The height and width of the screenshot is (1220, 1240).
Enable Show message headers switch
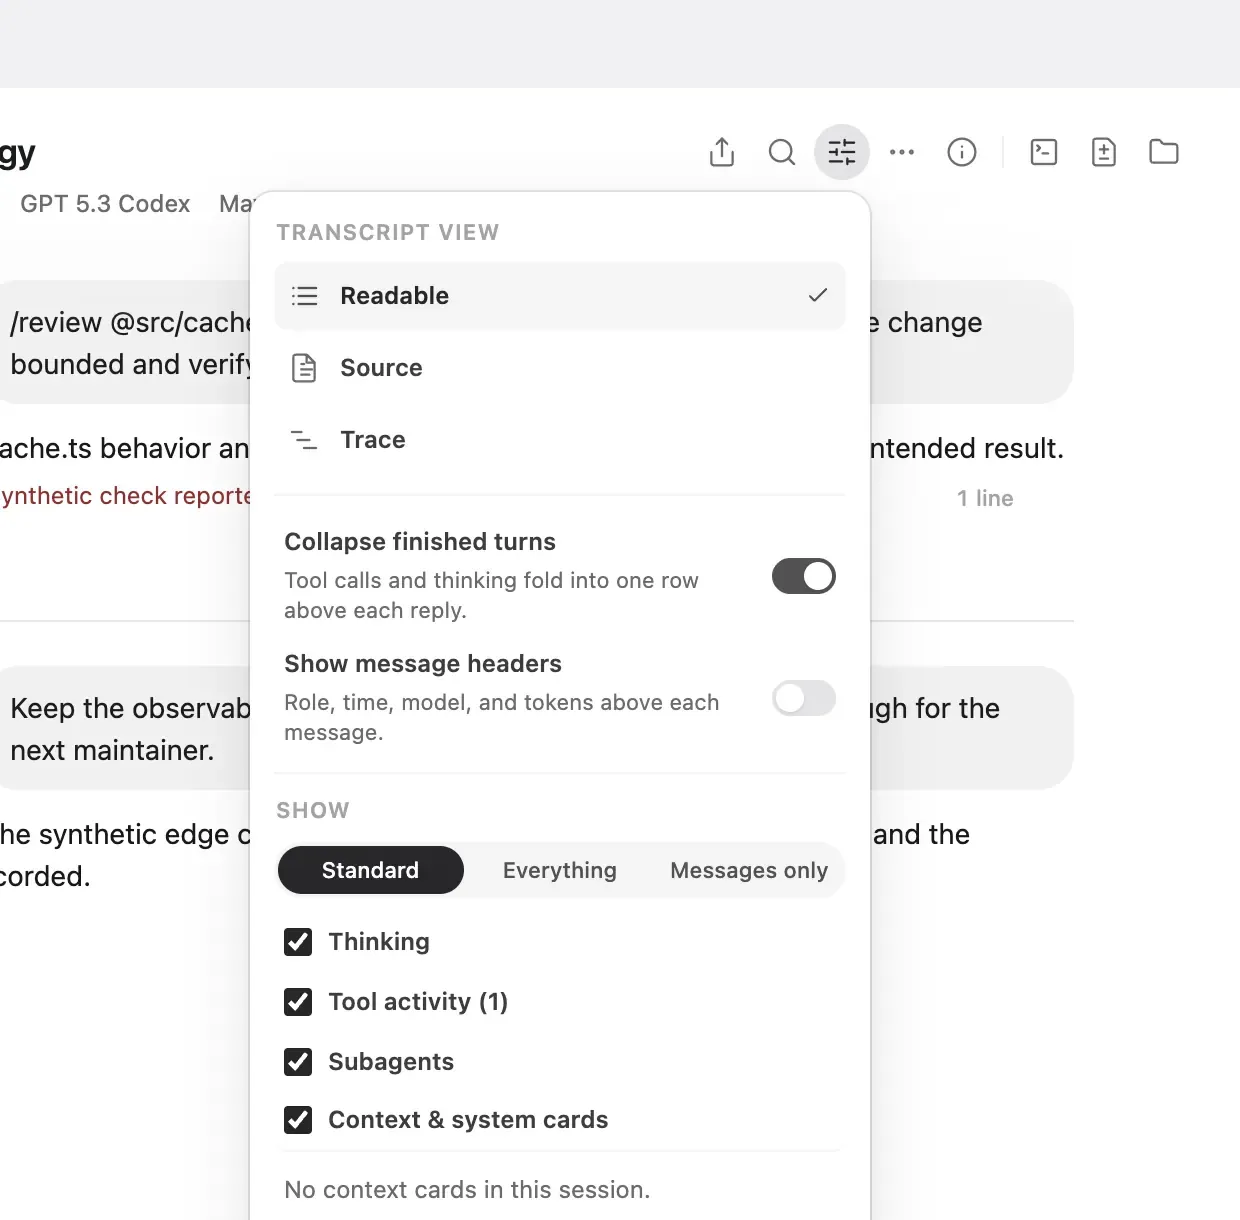[x=804, y=698]
